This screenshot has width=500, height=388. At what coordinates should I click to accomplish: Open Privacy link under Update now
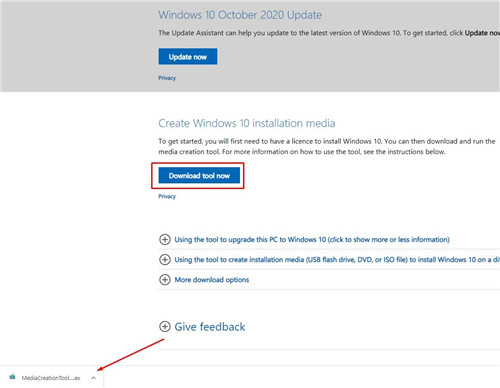[167, 78]
